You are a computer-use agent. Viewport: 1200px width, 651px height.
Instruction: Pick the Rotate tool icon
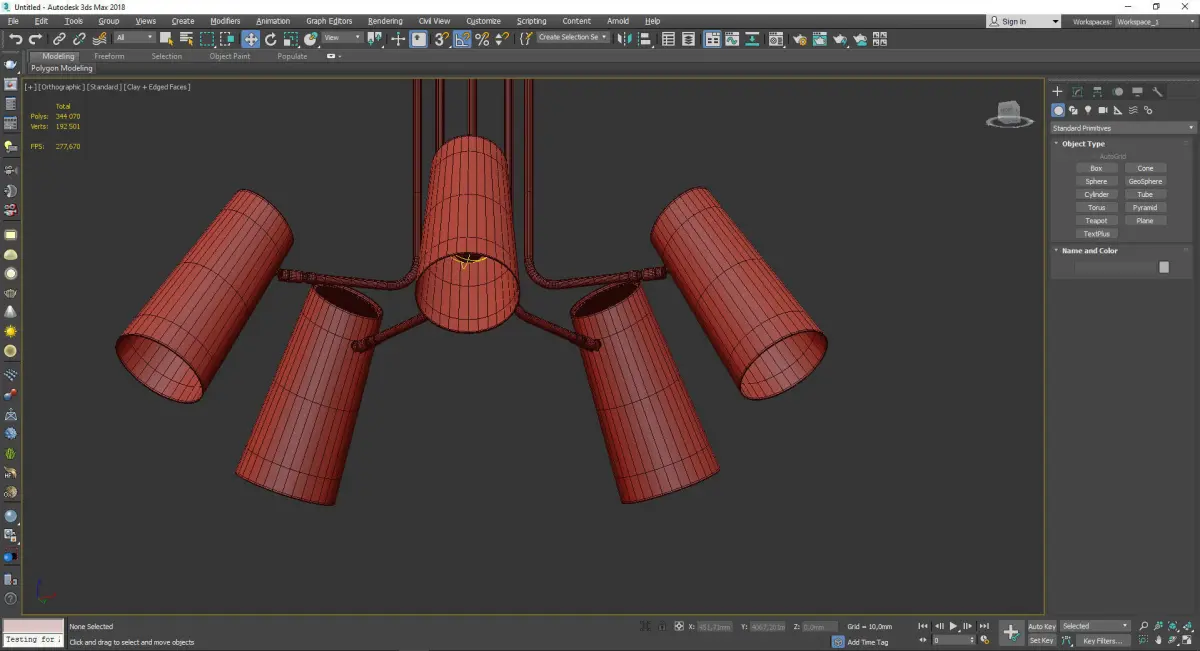click(270, 39)
